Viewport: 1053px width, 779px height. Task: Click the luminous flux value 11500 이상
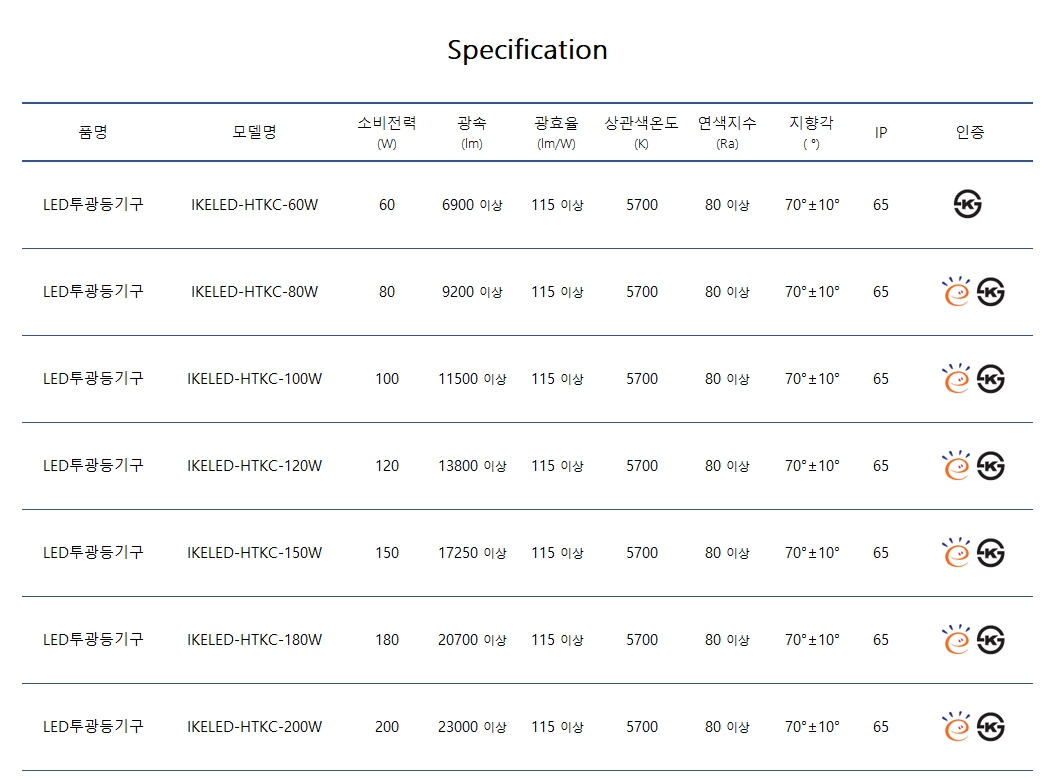472,379
